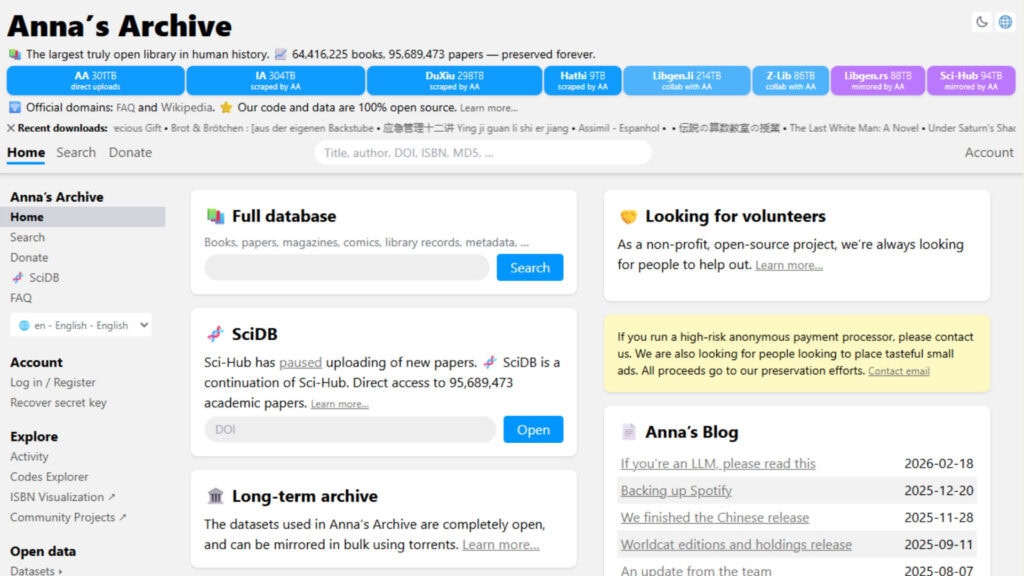
Task: Open blog post Backing up Spotify
Action: pyautogui.click(x=676, y=490)
